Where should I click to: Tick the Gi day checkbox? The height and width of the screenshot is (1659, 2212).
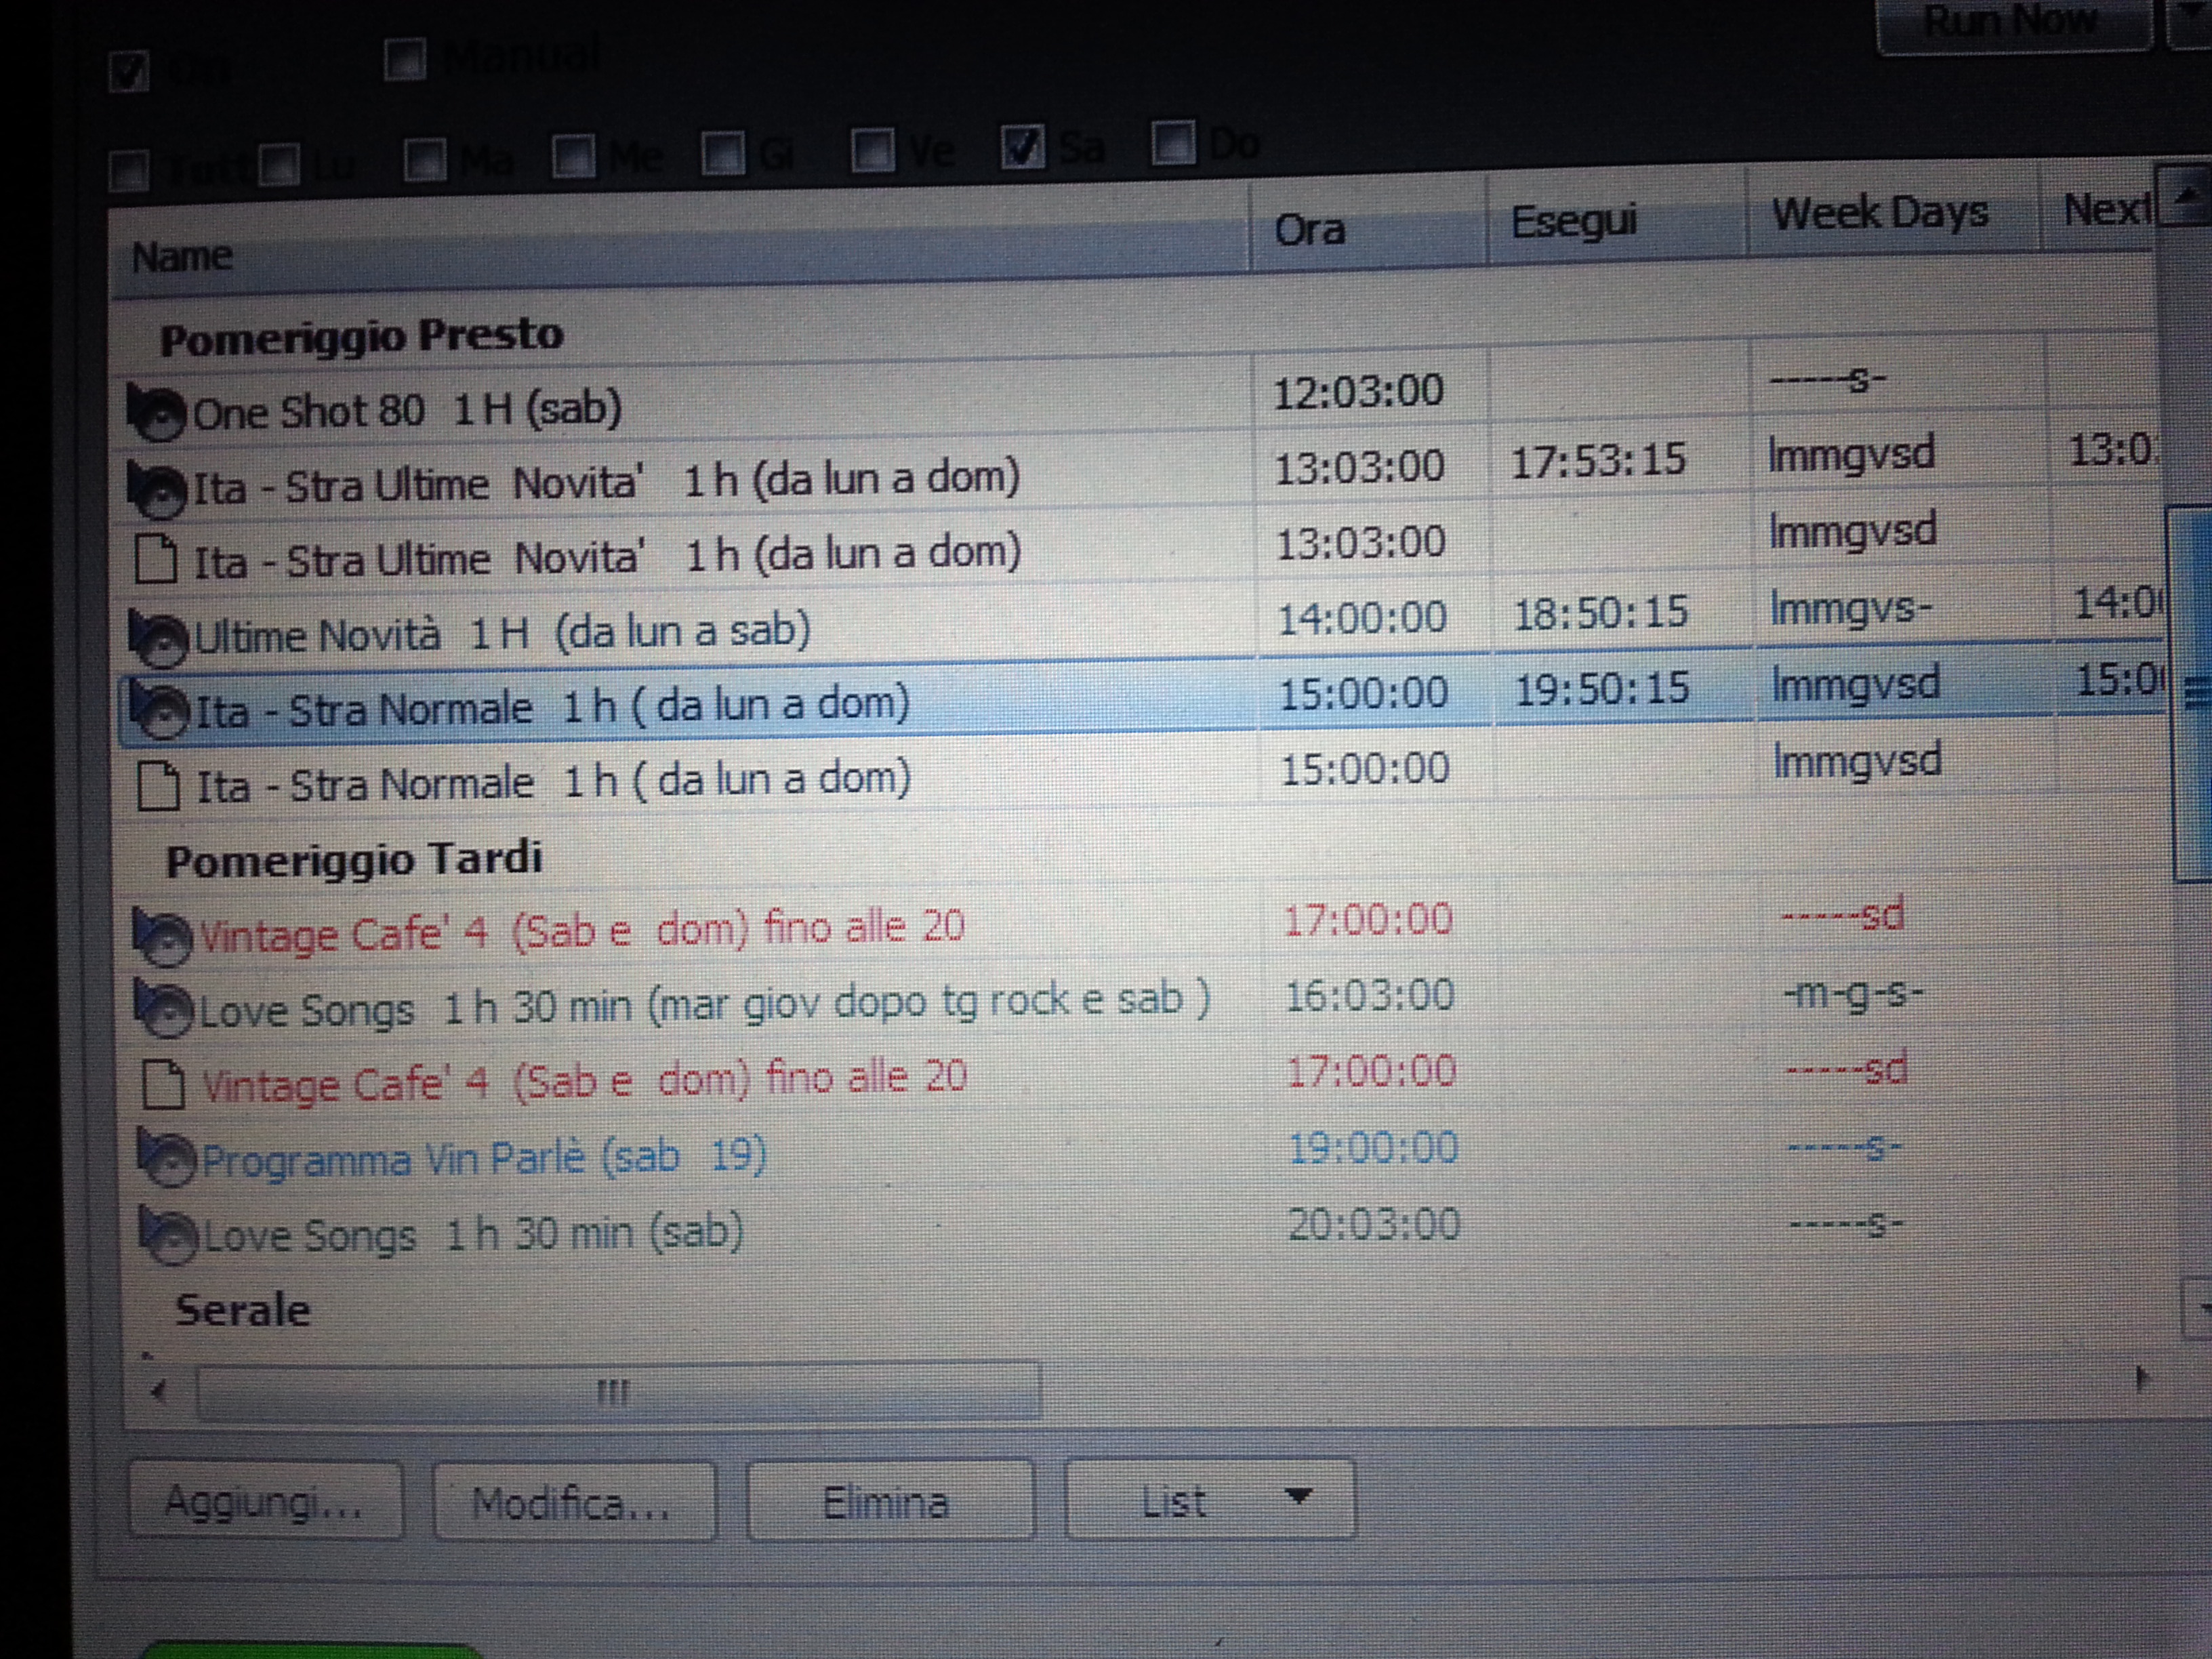point(724,153)
